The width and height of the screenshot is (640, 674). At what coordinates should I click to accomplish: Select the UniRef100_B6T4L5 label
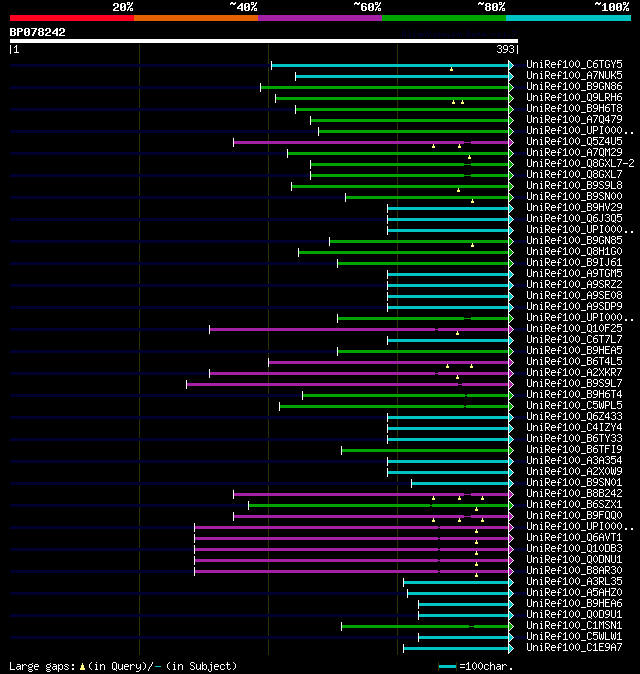(574, 362)
